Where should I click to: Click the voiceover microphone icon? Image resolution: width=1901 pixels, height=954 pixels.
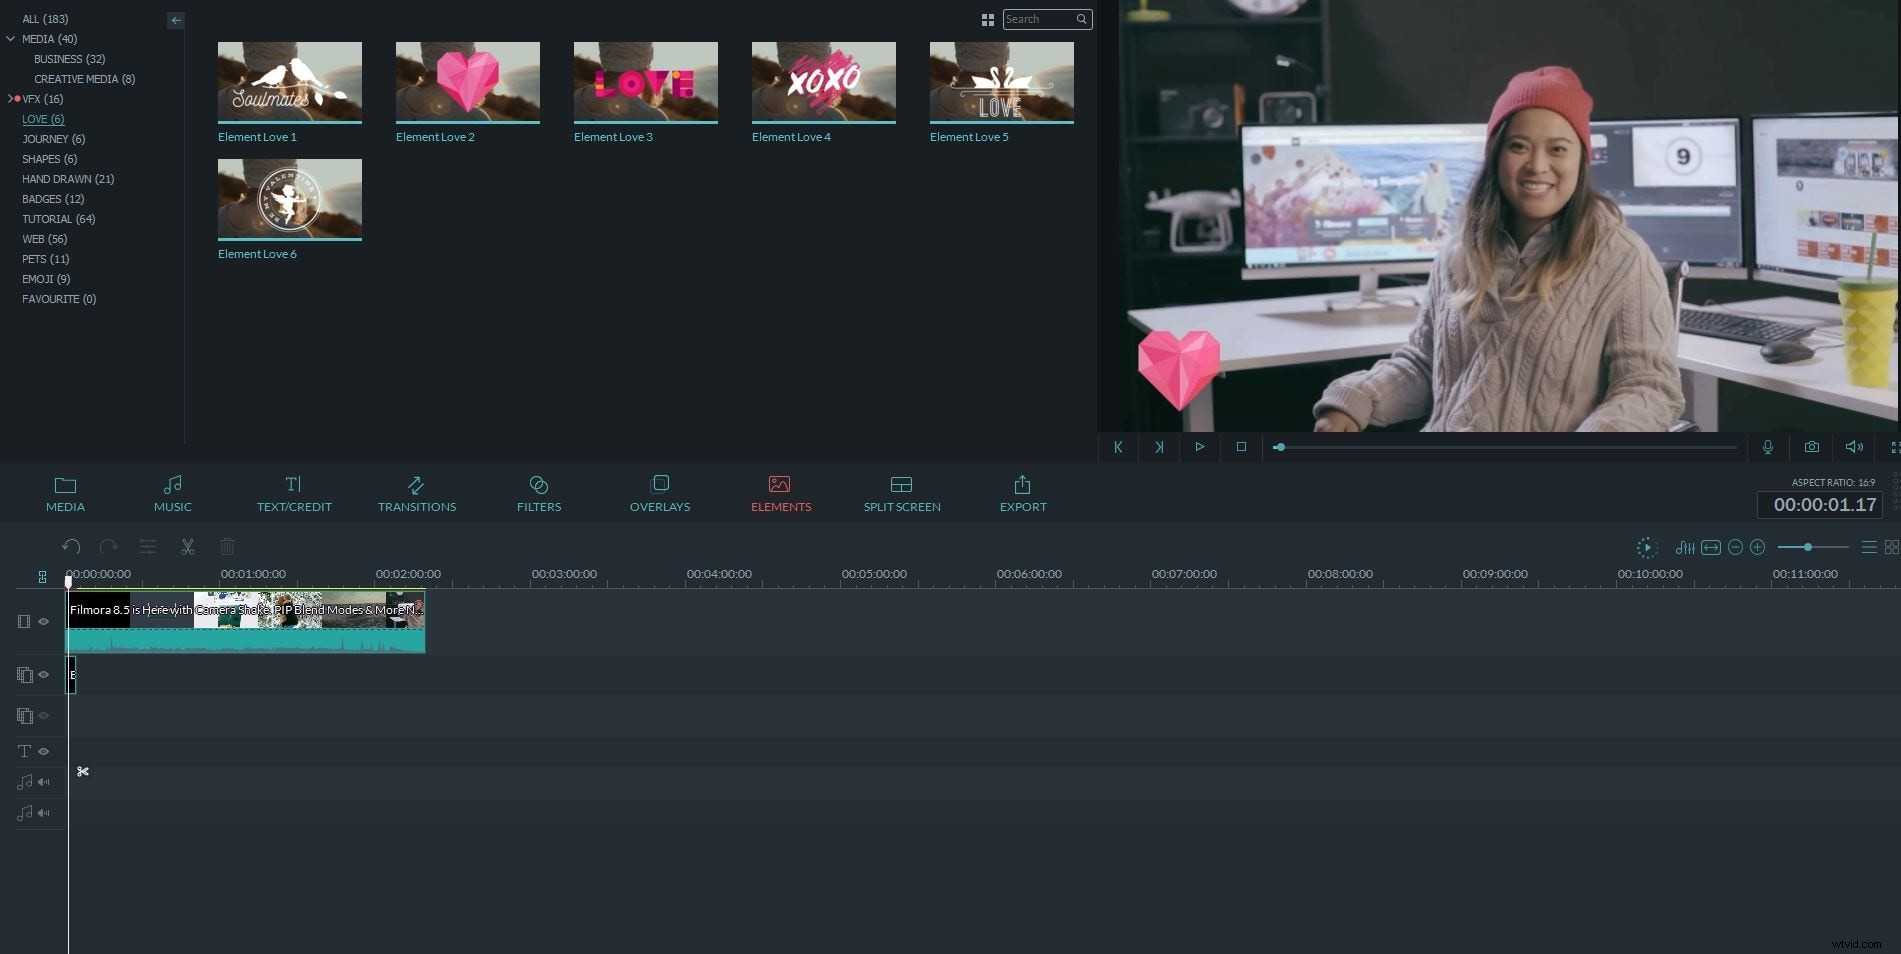point(1767,447)
